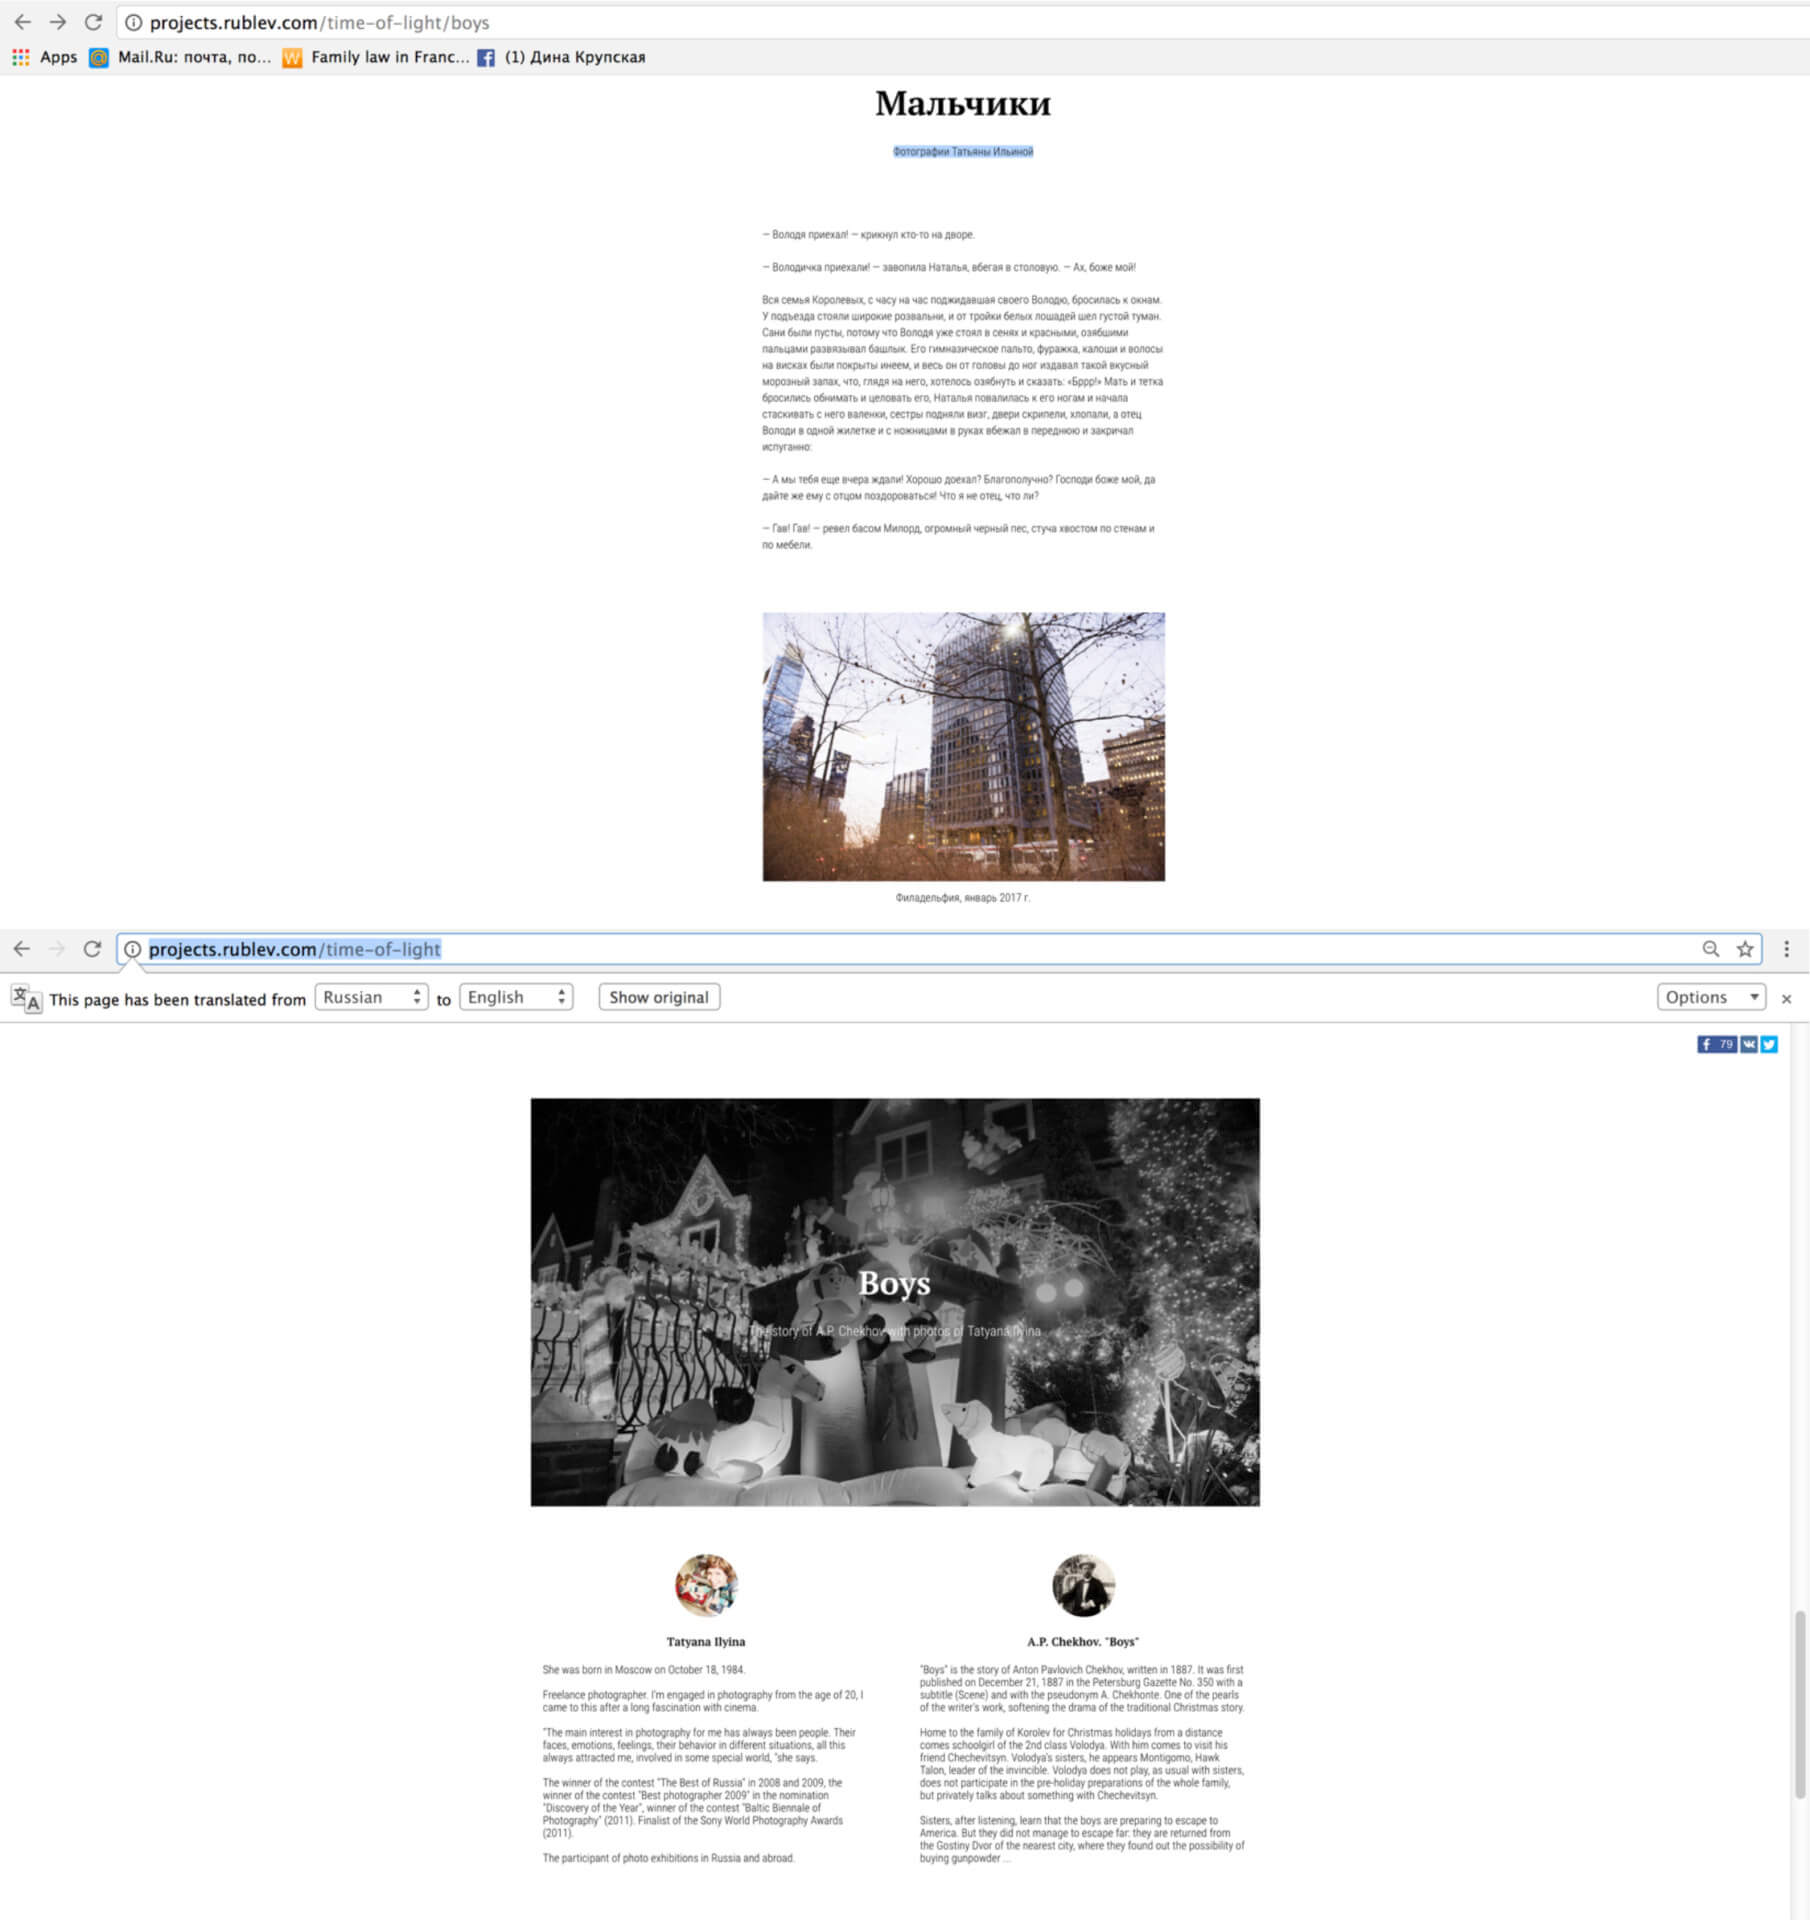Open the English target language dropdown
Screen dimensions: 1810x1920
click(516, 997)
